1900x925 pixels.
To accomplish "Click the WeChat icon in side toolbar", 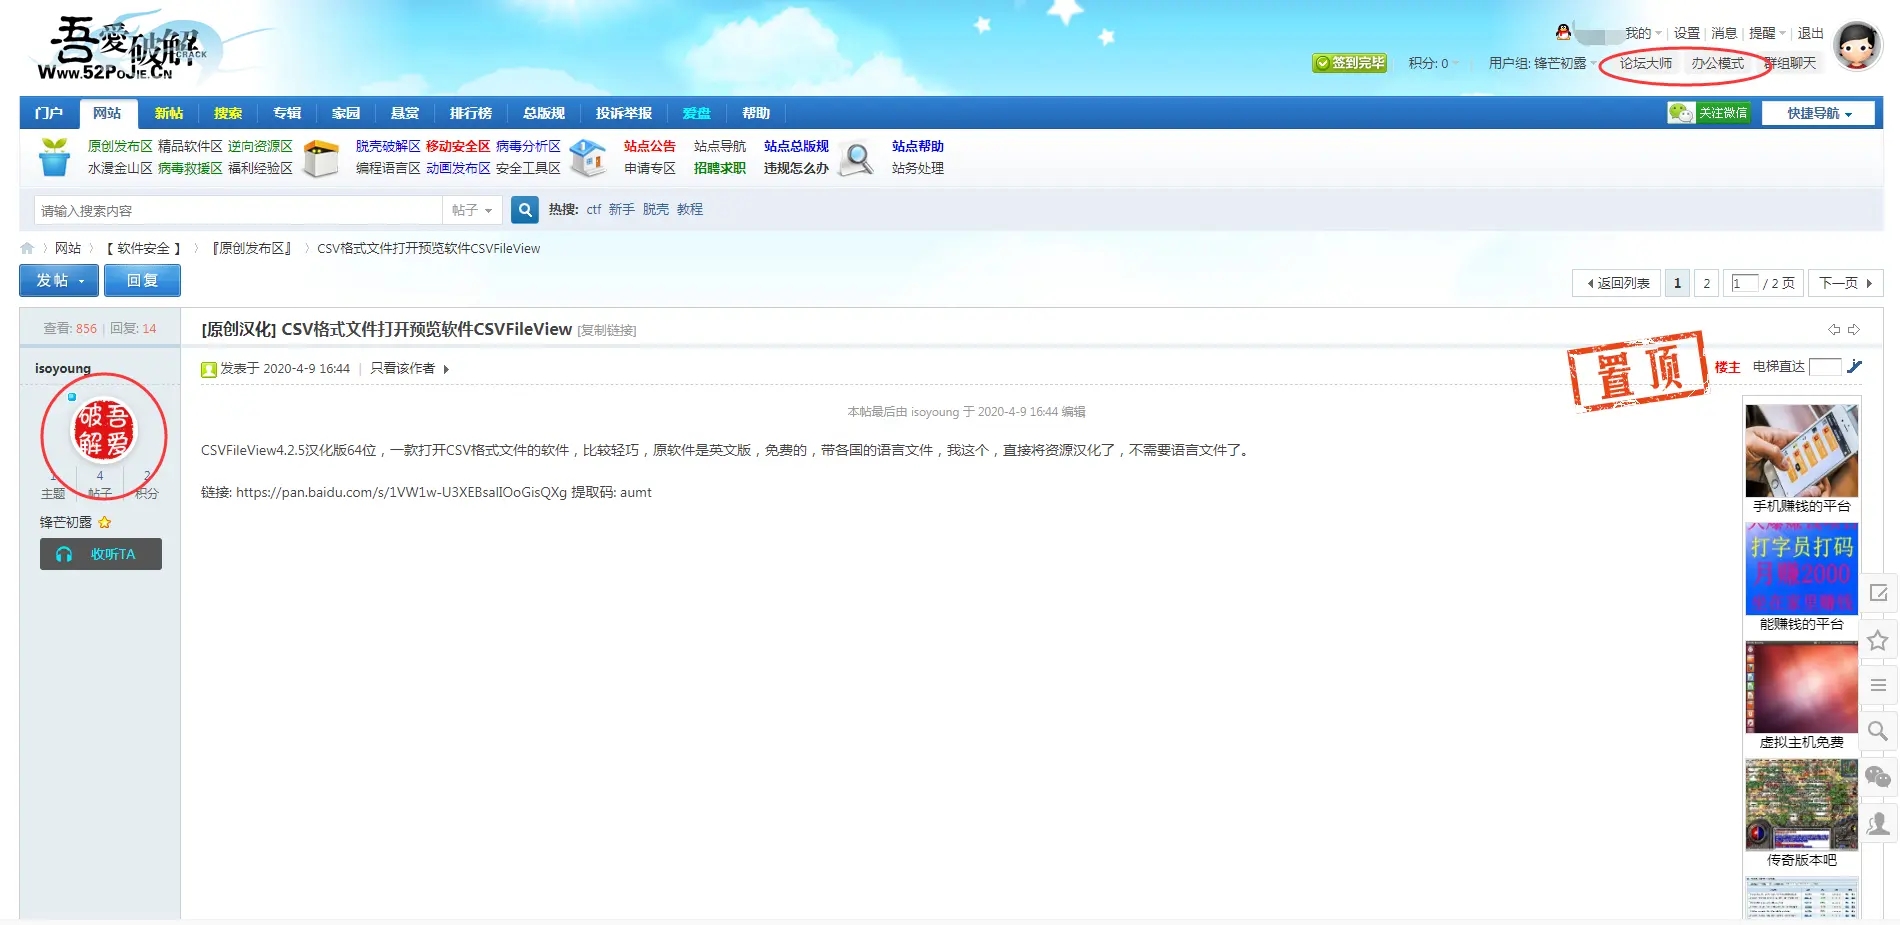I will pyautogui.click(x=1878, y=777).
